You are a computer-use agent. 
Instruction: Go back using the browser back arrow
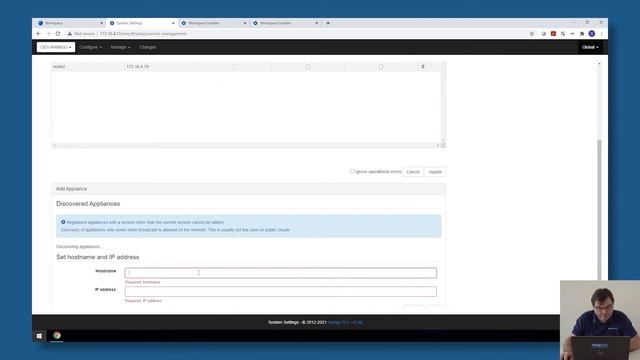pyautogui.click(x=39, y=34)
